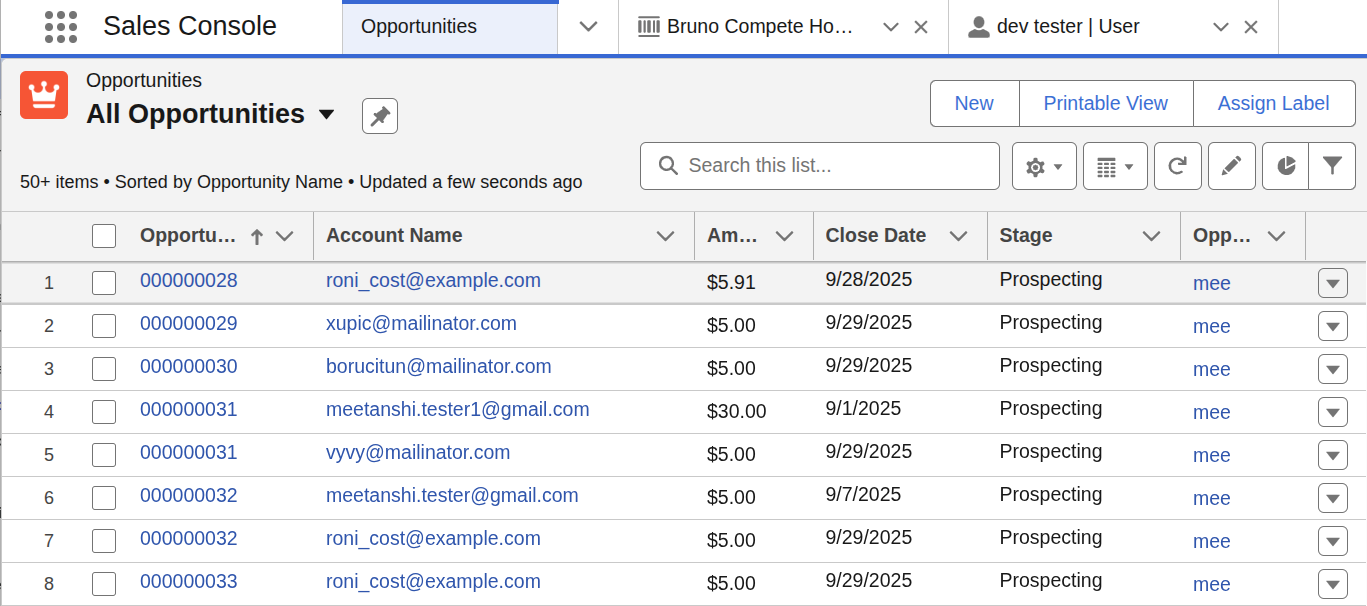Open the App Launcher grid icon
Viewport: 1367px width, 606px height.
click(61, 27)
